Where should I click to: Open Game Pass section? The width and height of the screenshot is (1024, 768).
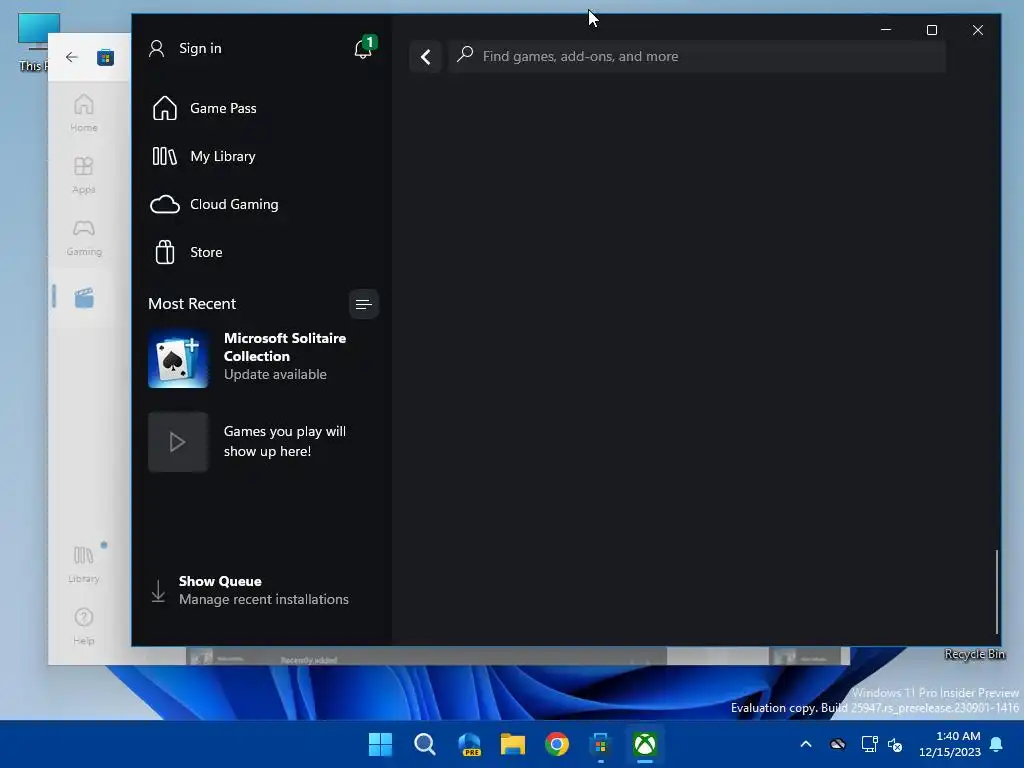pyautogui.click(x=204, y=108)
